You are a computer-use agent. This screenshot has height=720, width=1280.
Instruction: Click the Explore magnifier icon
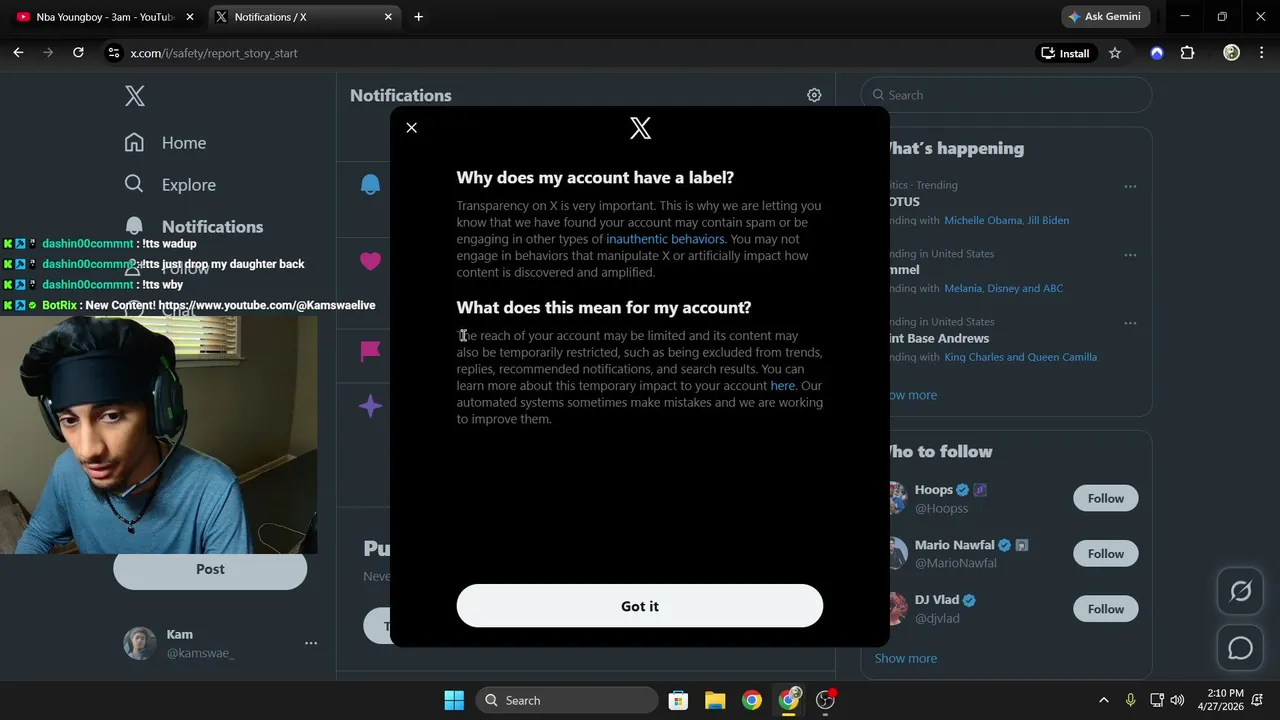pos(135,184)
